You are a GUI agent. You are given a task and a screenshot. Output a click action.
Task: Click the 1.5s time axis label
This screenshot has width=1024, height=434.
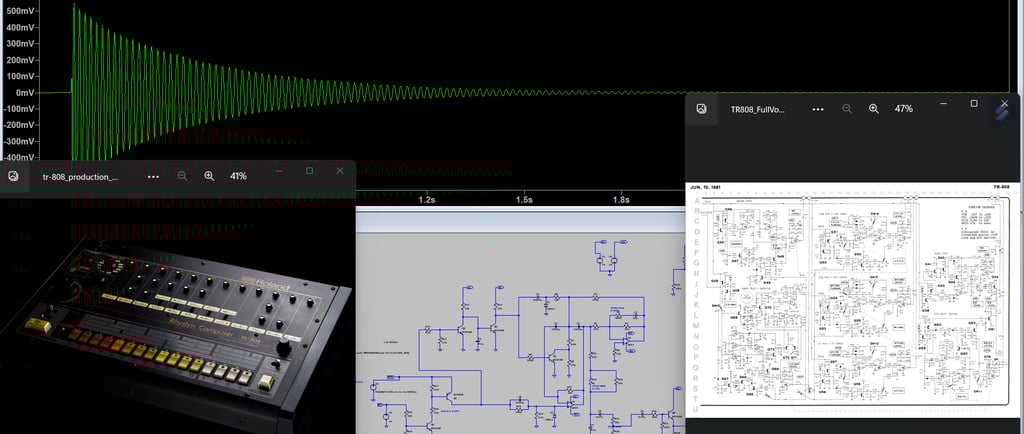click(x=524, y=200)
